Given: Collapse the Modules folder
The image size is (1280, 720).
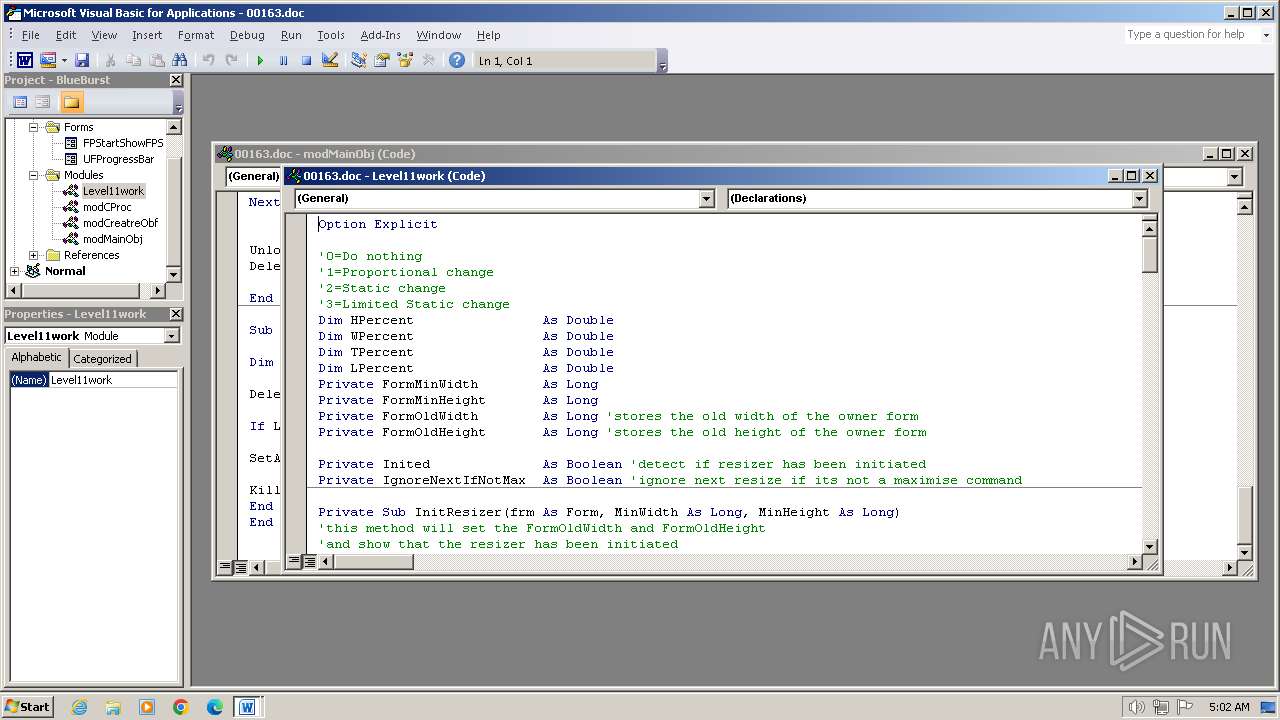Looking at the screenshot, I should (33, 175).
